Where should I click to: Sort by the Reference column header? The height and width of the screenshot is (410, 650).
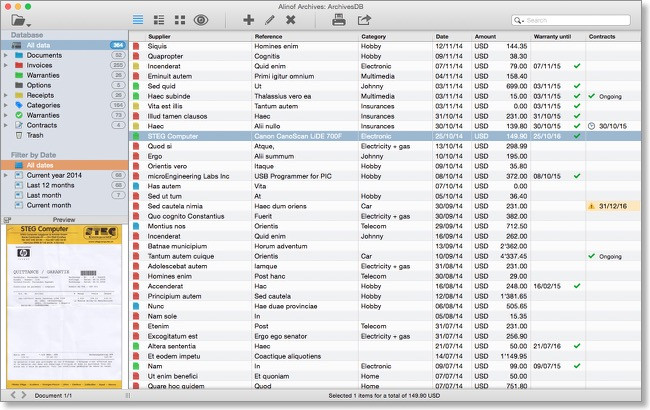305,36
